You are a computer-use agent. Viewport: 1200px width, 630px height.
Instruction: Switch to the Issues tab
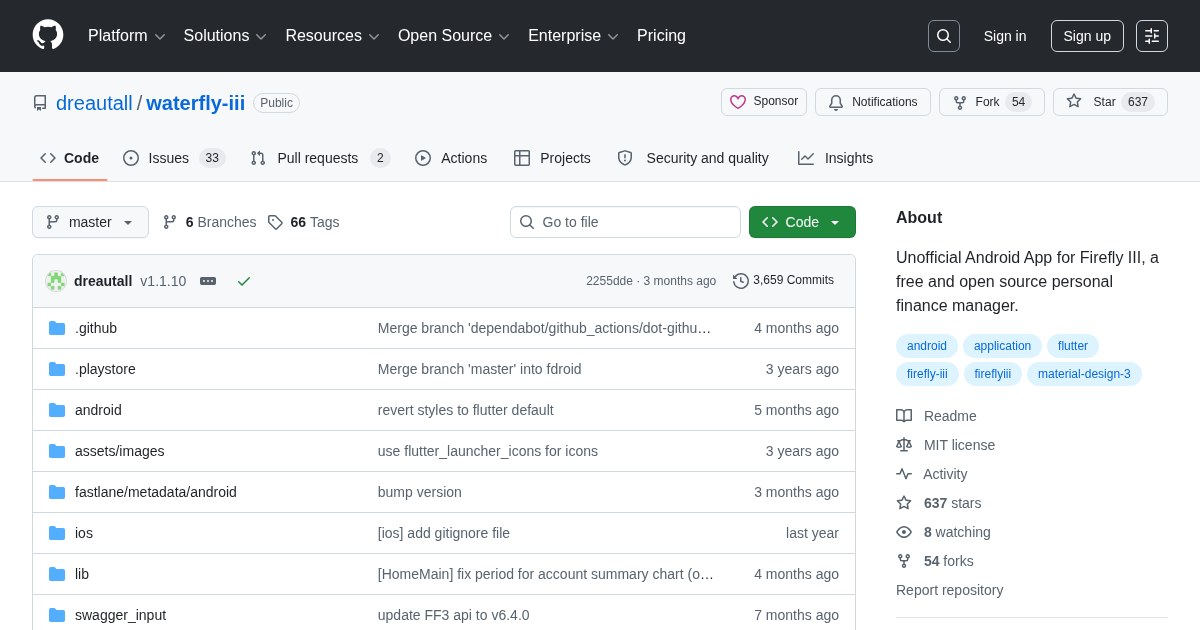pyautogui.click(x=174, y=158)
